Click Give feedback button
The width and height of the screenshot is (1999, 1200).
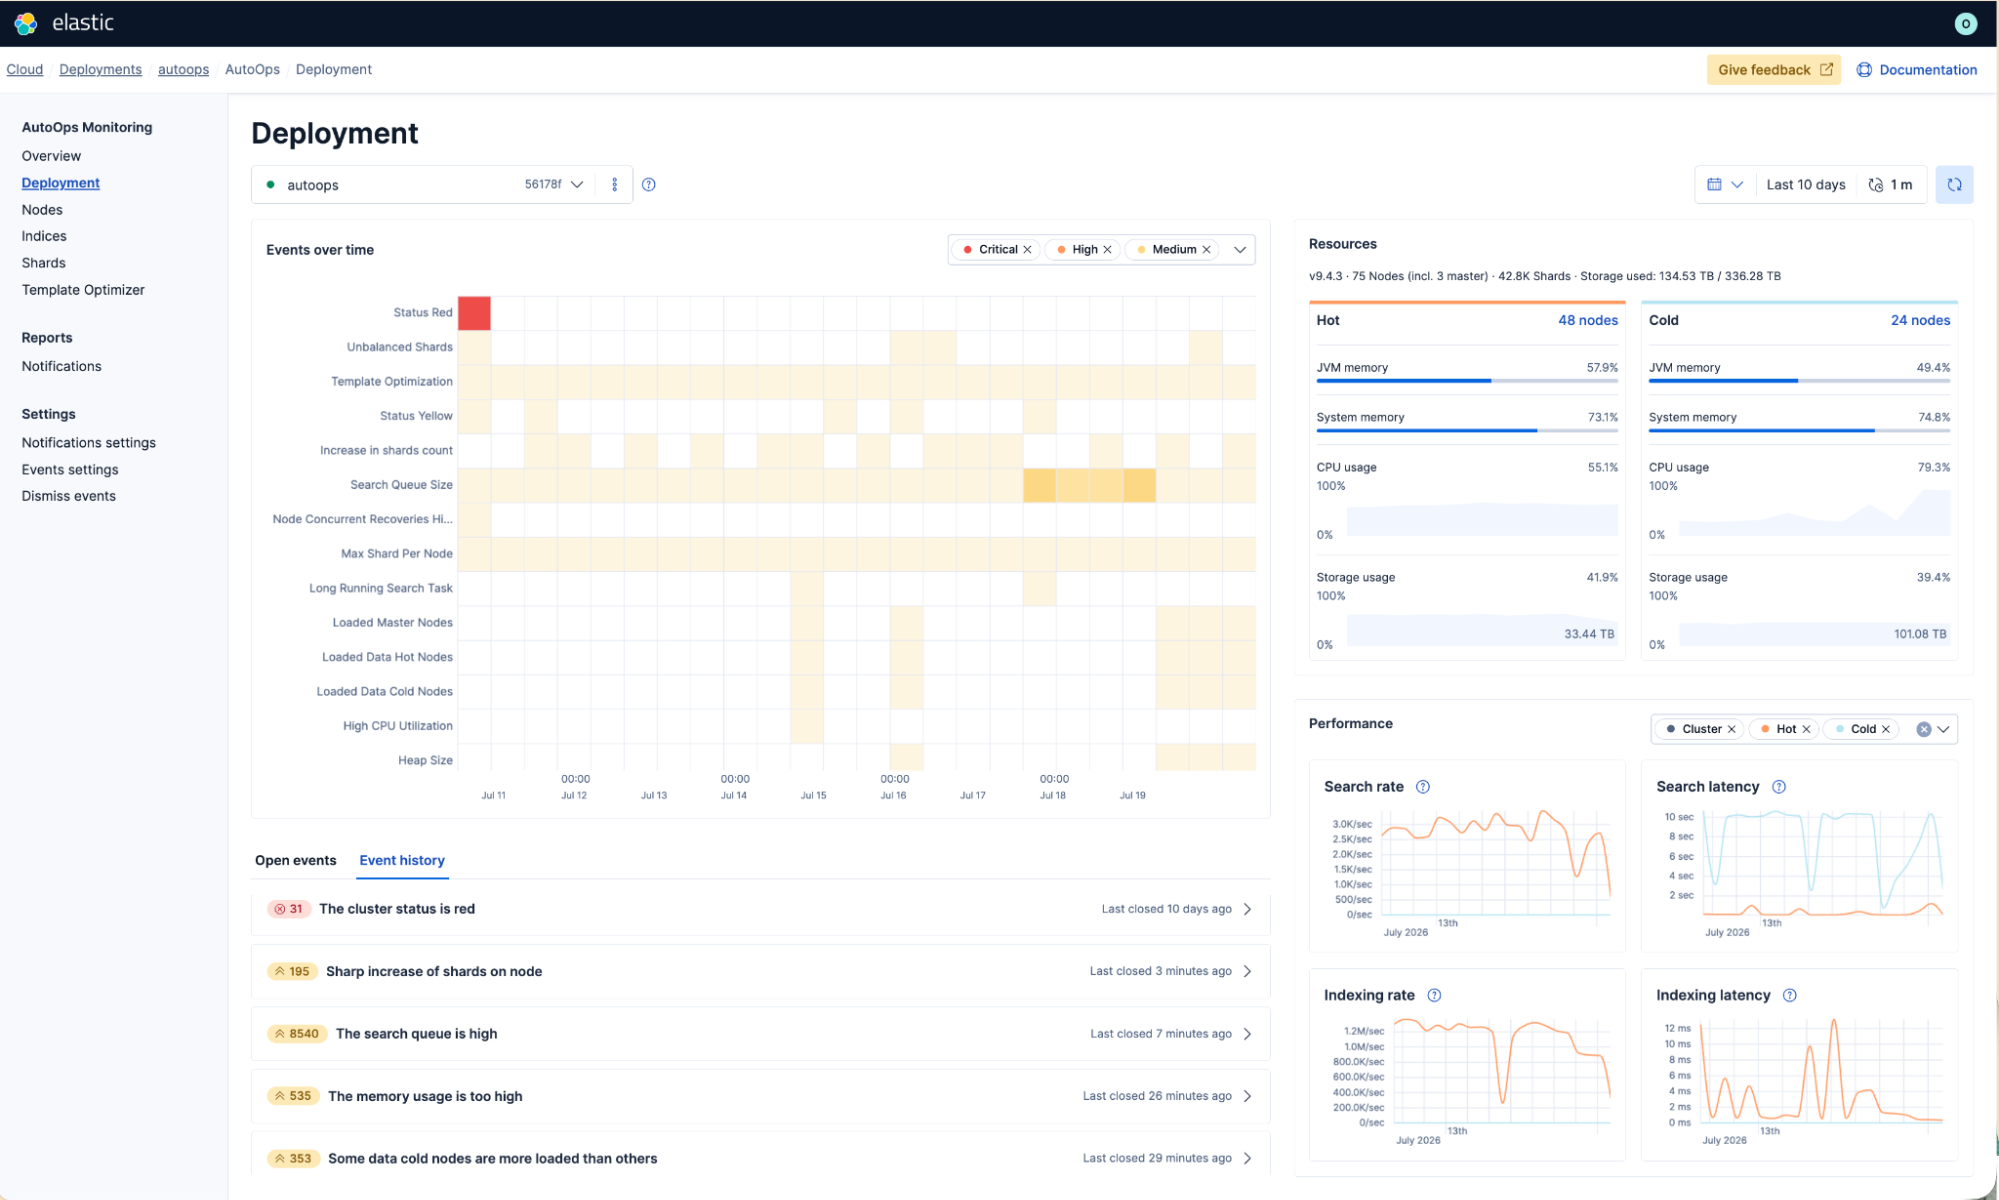coord(1774,70)
